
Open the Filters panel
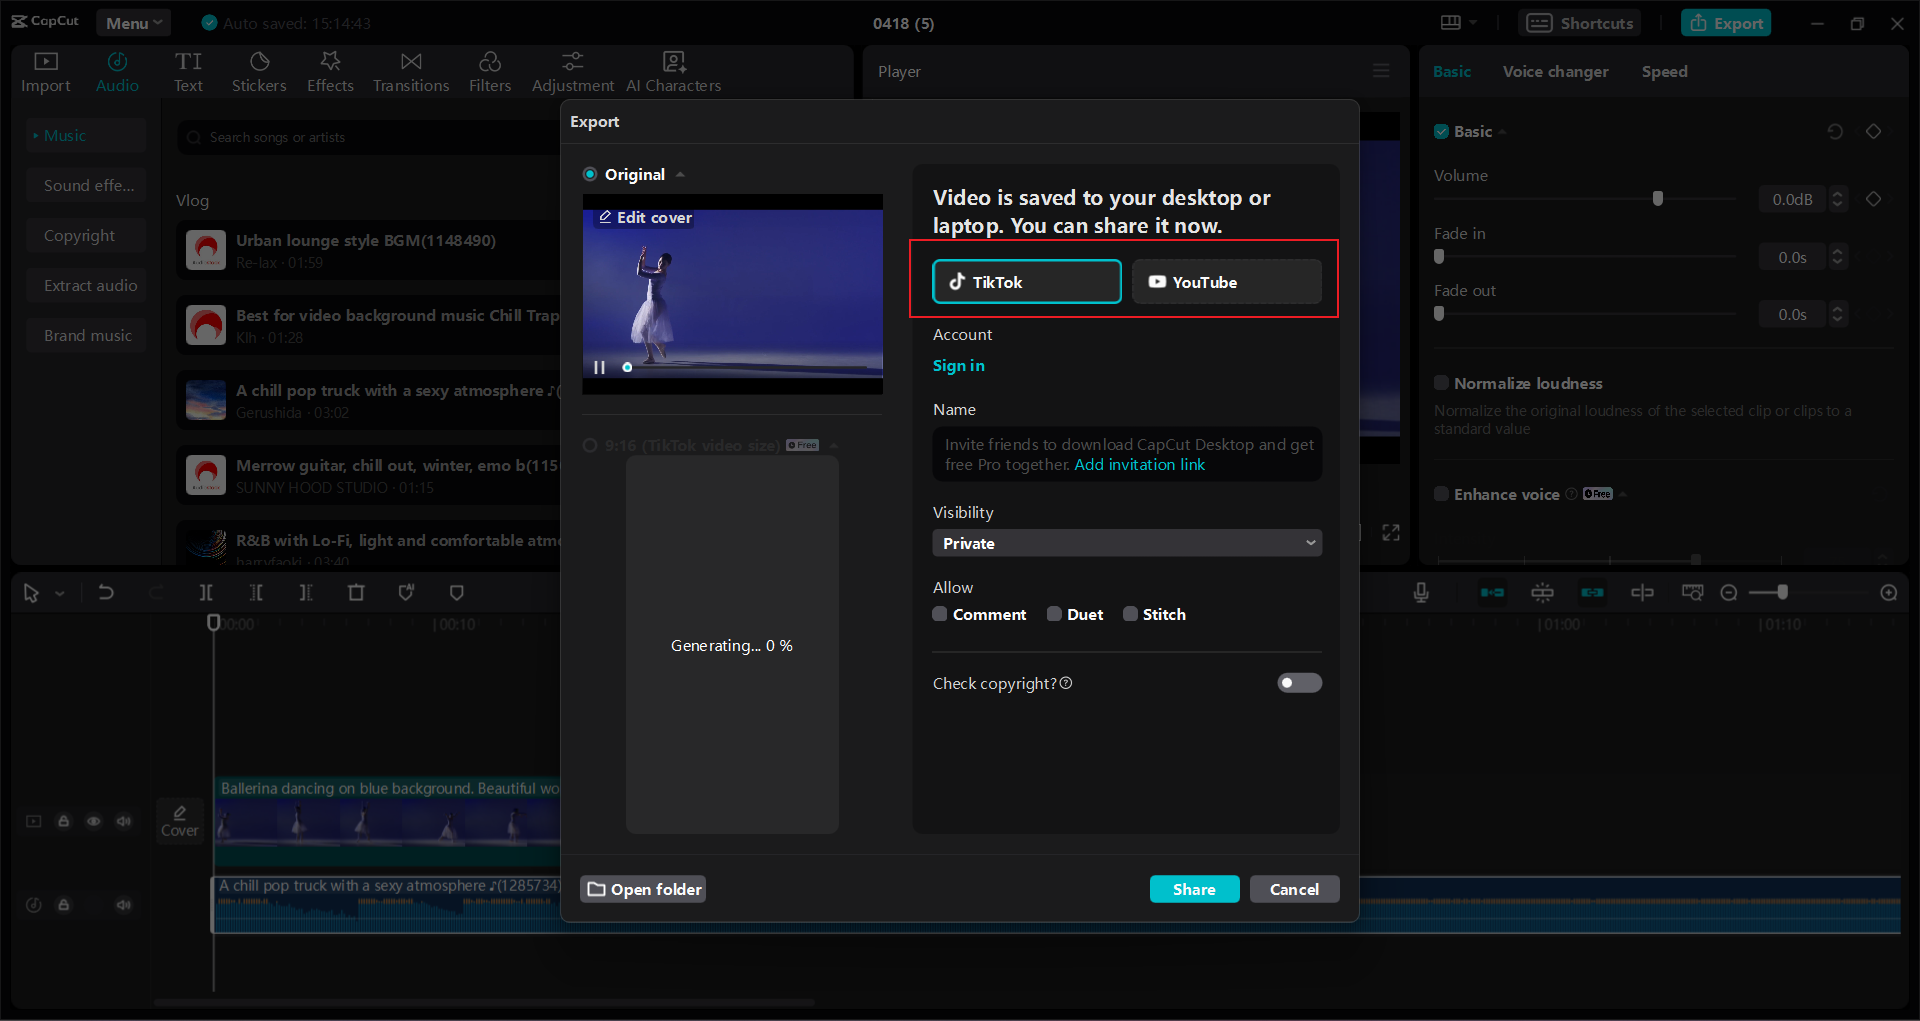tap(490, 72)
